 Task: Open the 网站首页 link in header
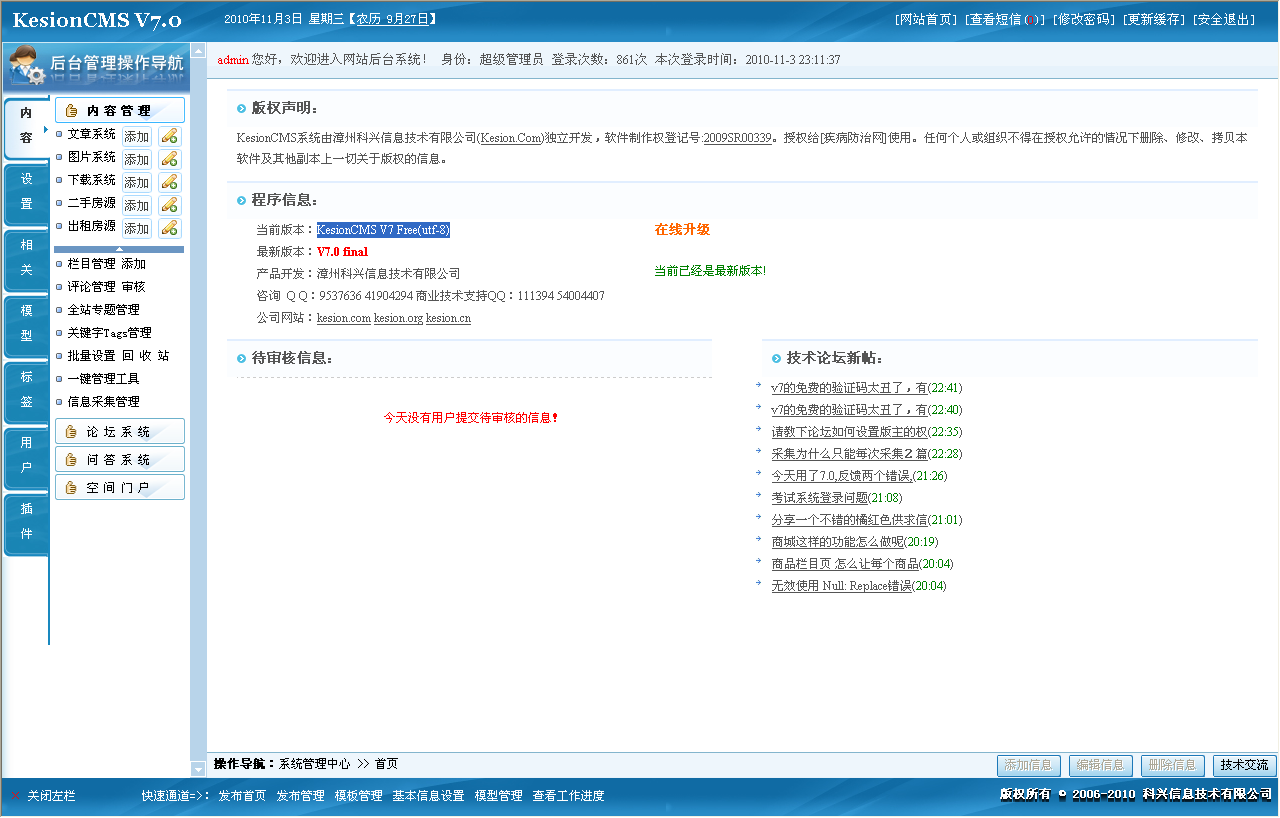click(x=926, y=20)
